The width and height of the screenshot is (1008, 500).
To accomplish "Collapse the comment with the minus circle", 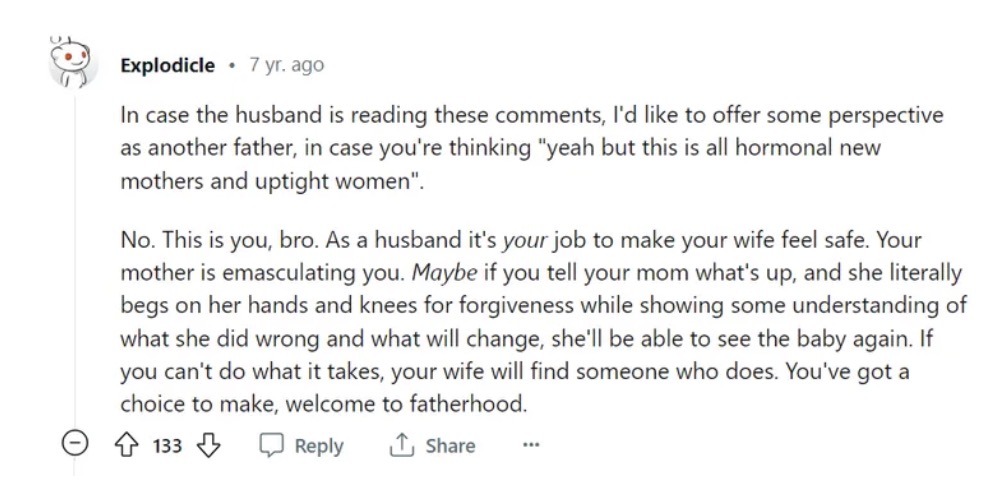I will click(x=72, y=445).
